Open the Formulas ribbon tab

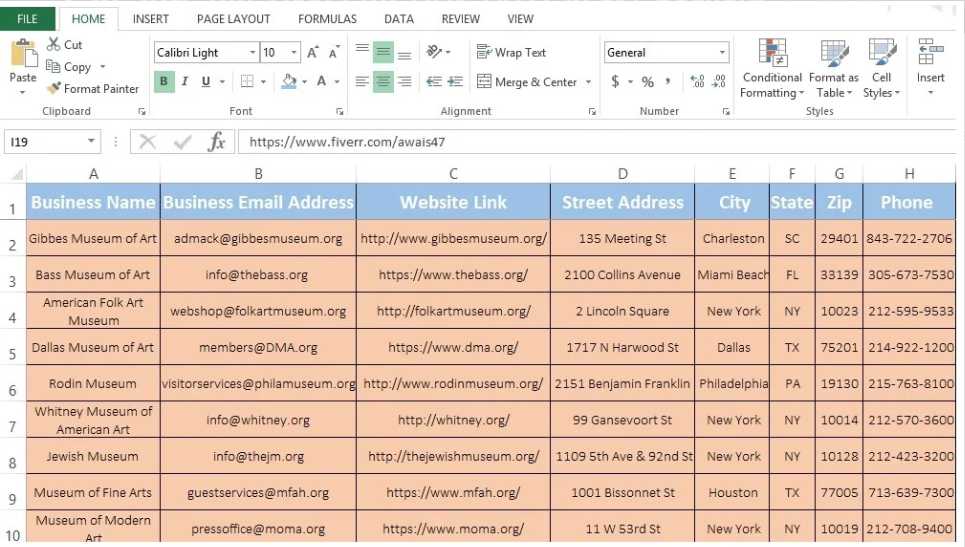[327, 19]
